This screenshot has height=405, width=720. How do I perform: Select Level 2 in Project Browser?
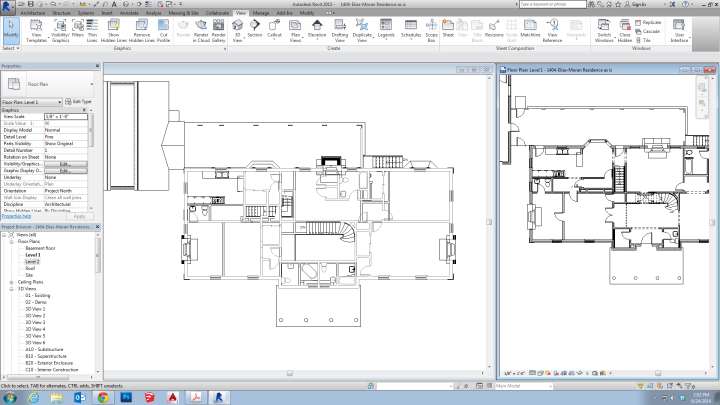[x=32, y=261]
